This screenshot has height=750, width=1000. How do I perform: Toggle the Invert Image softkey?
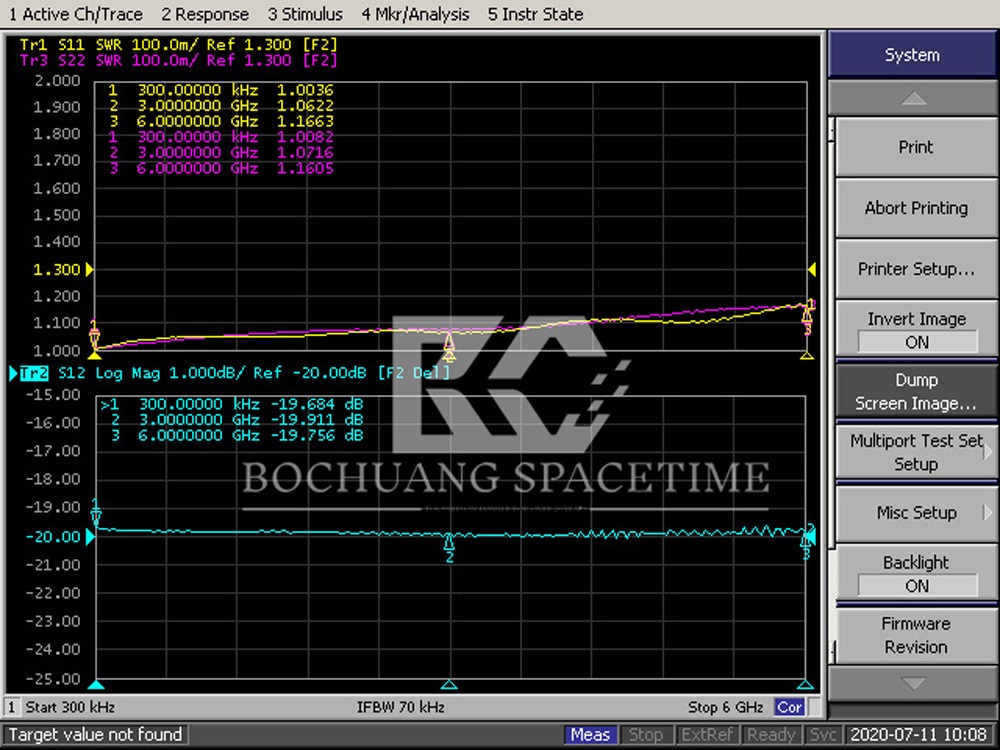click(x=916, y=330)
